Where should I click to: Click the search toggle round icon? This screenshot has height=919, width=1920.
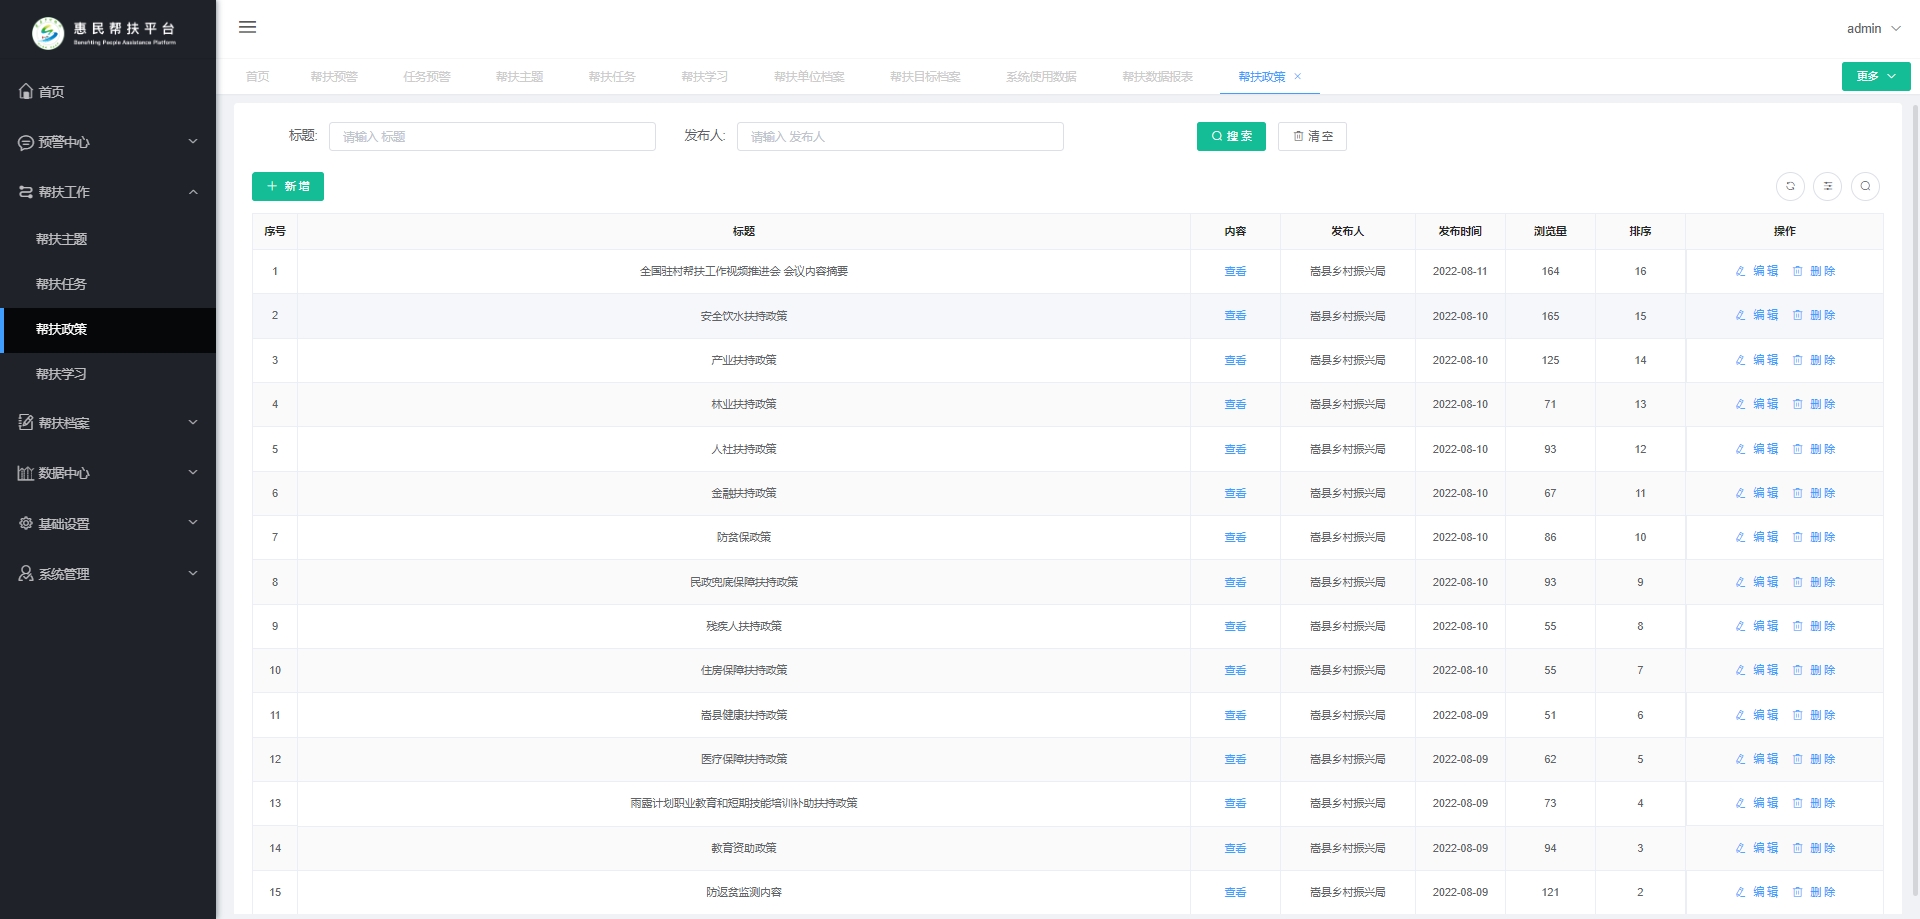coord(1865,186)
